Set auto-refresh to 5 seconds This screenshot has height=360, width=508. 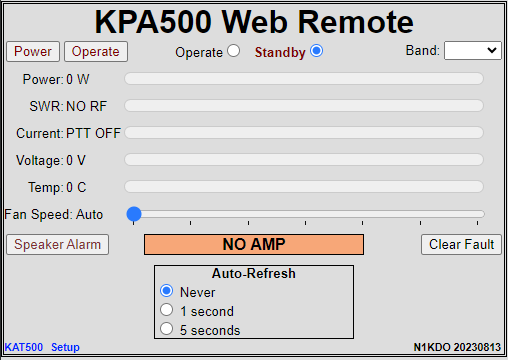166,329
